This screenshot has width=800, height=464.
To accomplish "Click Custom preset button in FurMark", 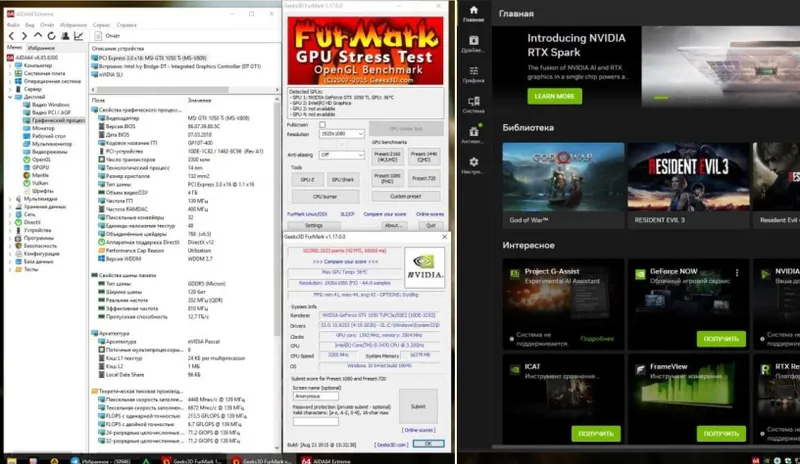I will (406, 196).
